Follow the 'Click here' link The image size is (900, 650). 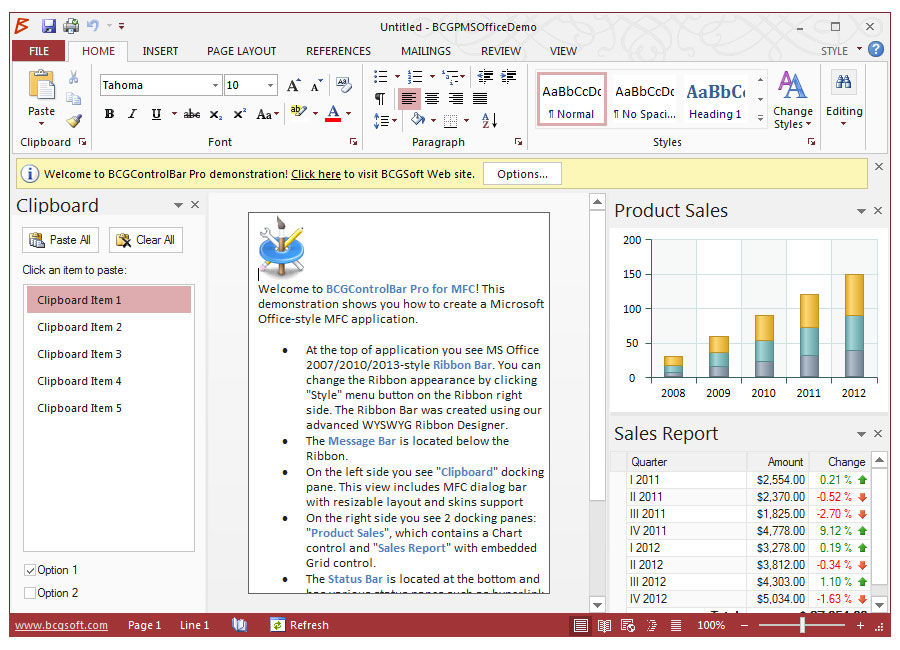[x=316, y=174]
